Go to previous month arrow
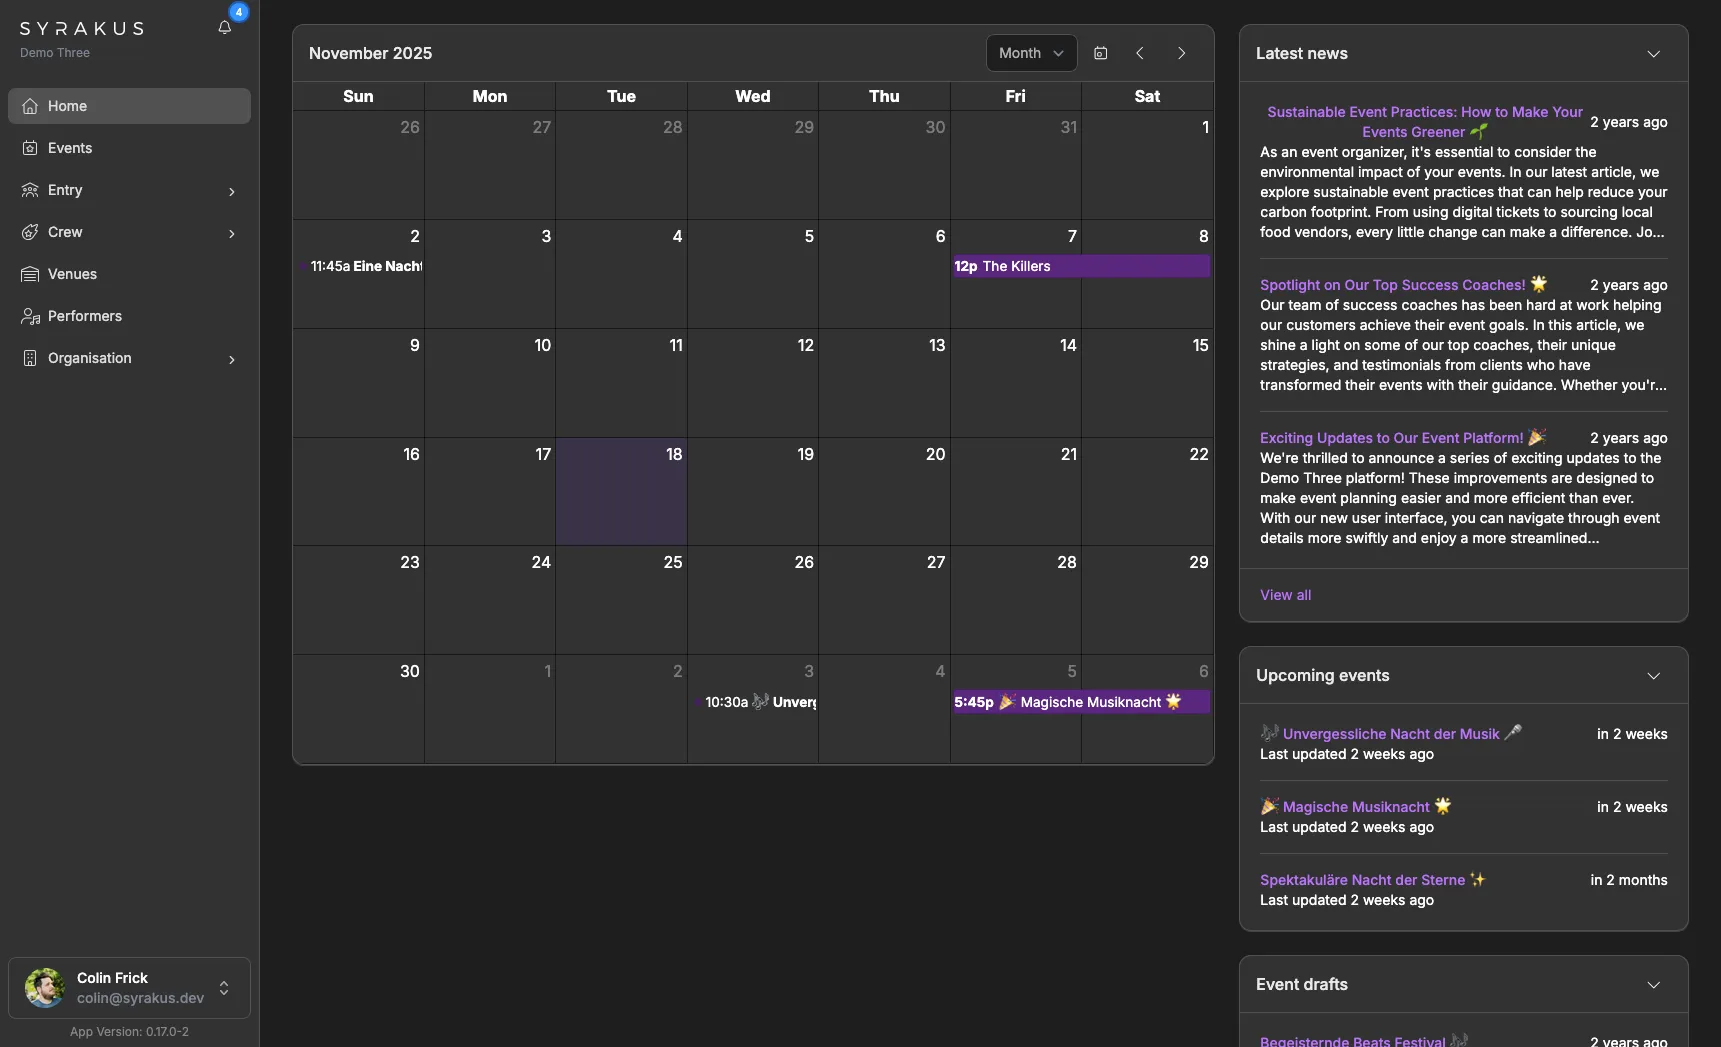The image size is (1721, 1047). 1140,53
